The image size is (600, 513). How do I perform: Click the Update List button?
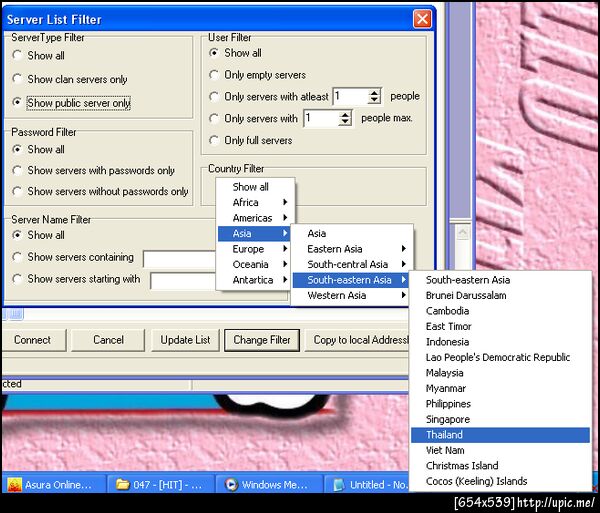point(185,340)
